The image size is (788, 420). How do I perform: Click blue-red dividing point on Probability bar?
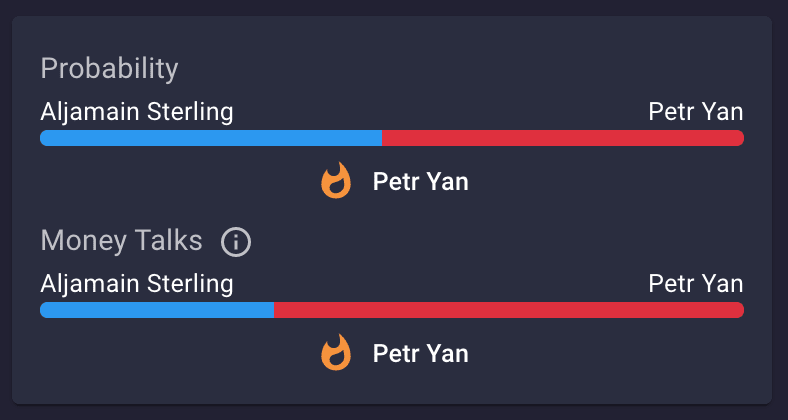[x=382, y=138]
